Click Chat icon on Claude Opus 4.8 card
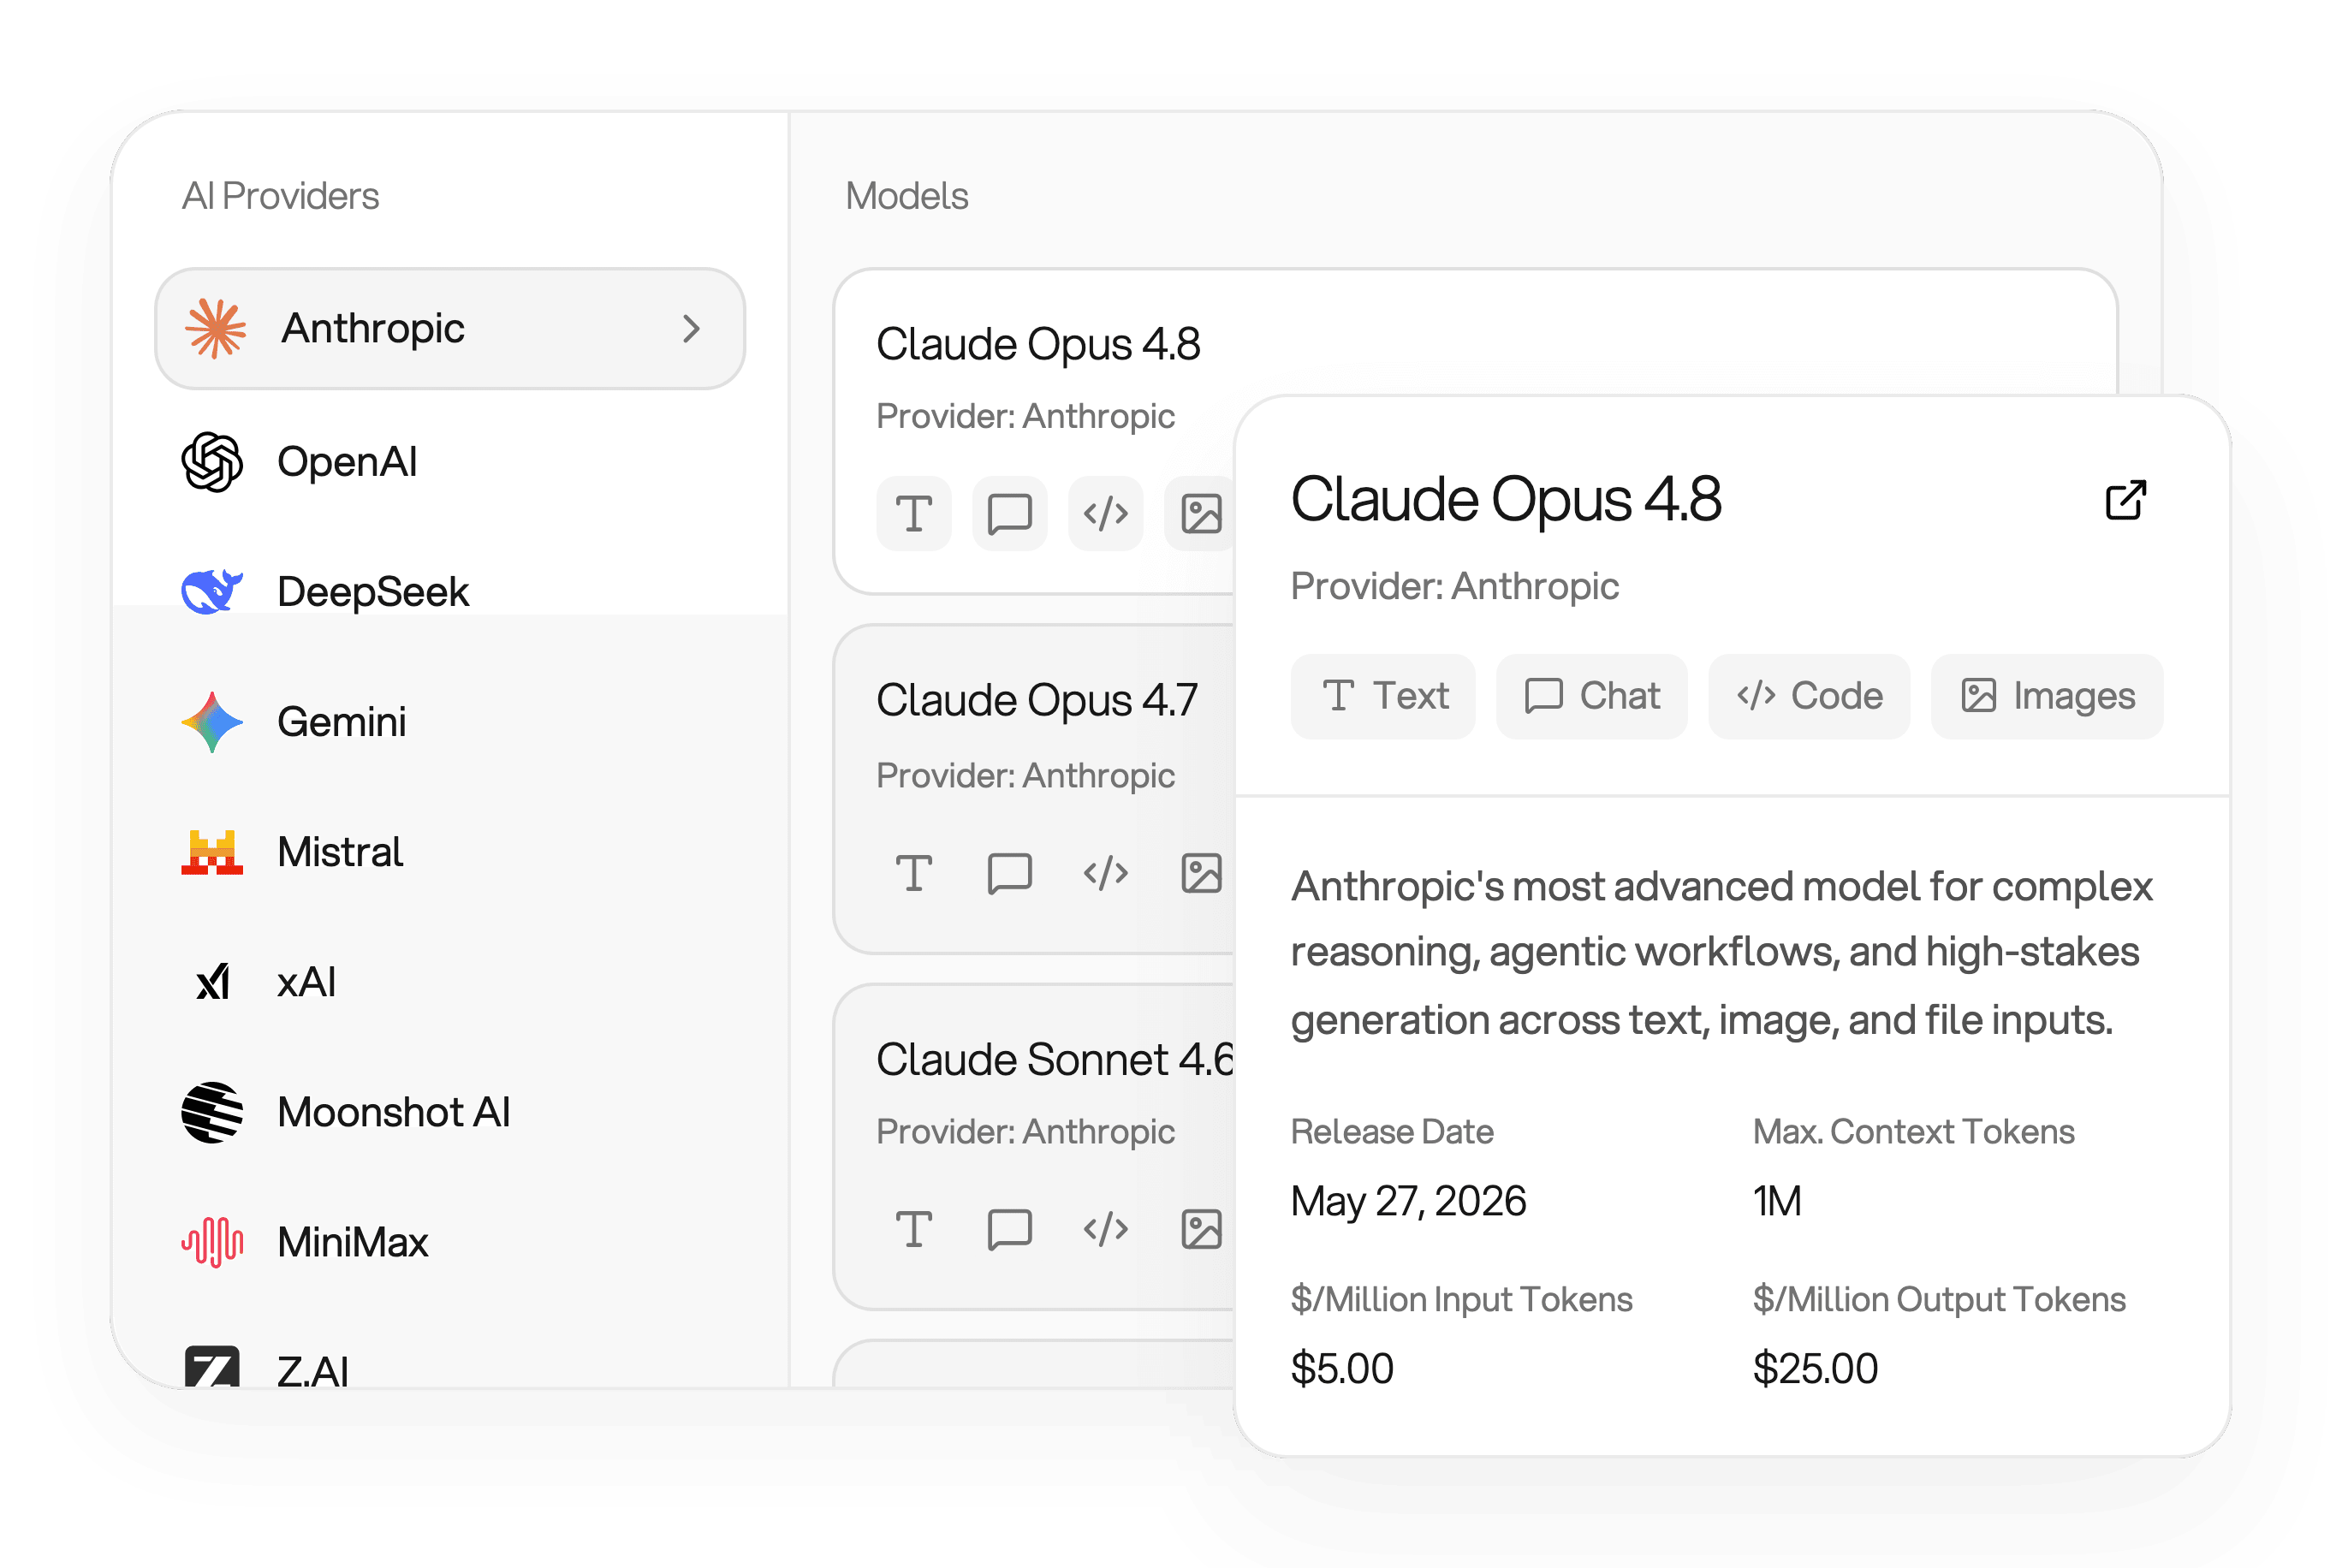This screenshot has width=2342, height=1568. (x=1010, y=514)
